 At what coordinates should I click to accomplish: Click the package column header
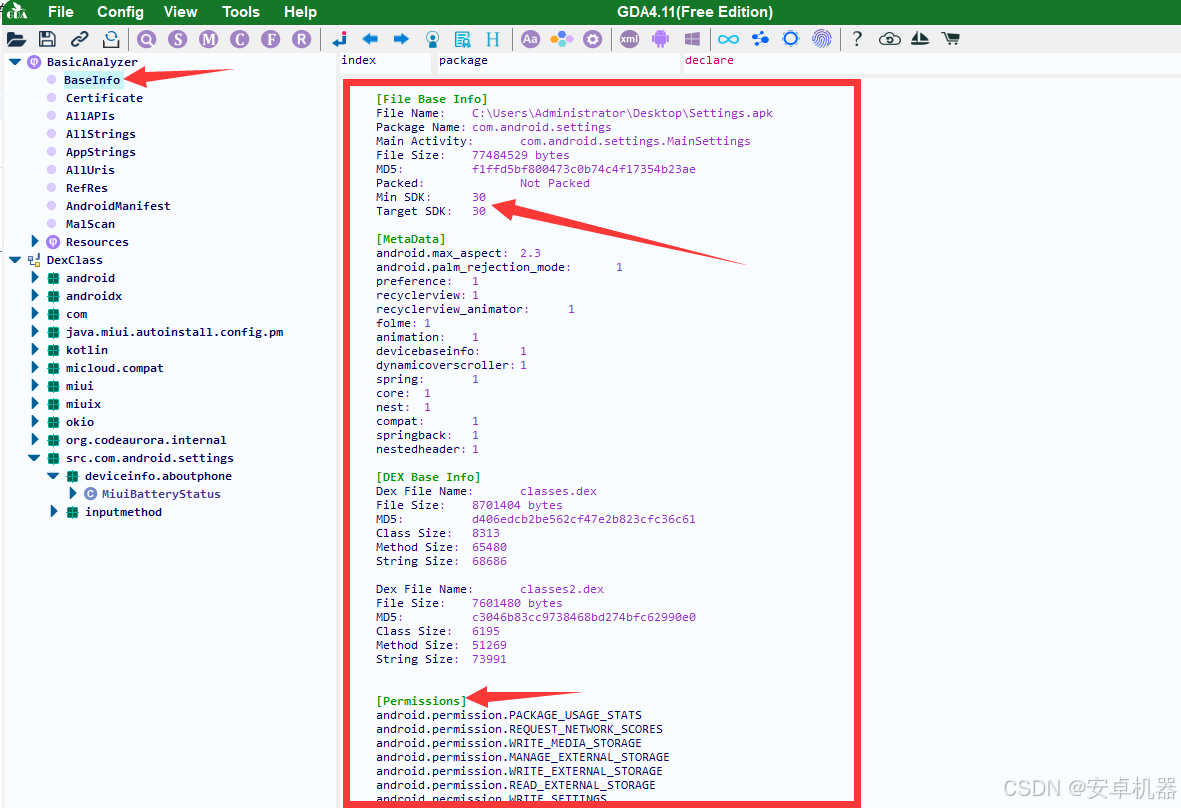463,60
